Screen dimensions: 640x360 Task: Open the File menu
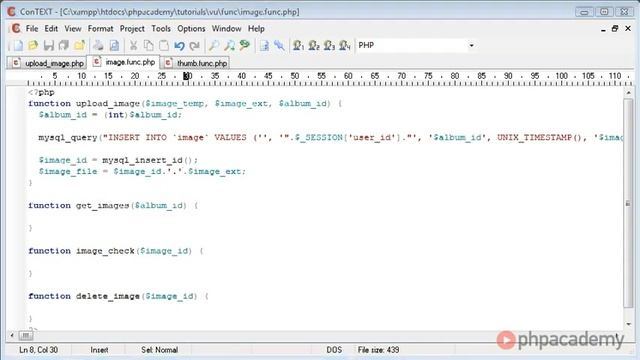point(32,29)
